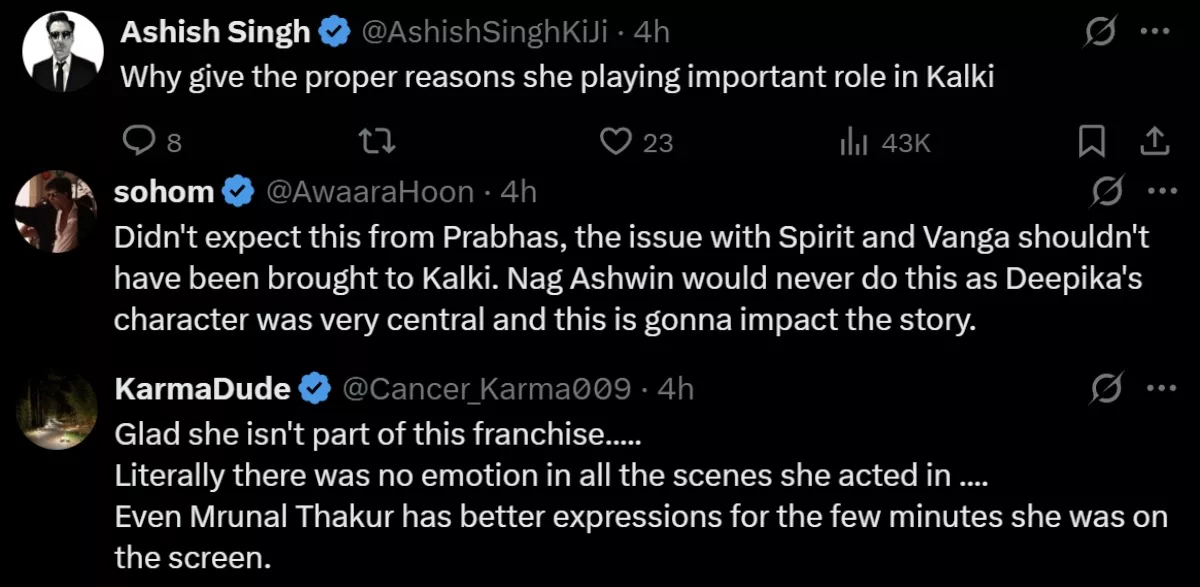This screenshot has width=1200, height=587.
Task: Share Ashish Singh's tweet
Action: [x=1155, y=144]
